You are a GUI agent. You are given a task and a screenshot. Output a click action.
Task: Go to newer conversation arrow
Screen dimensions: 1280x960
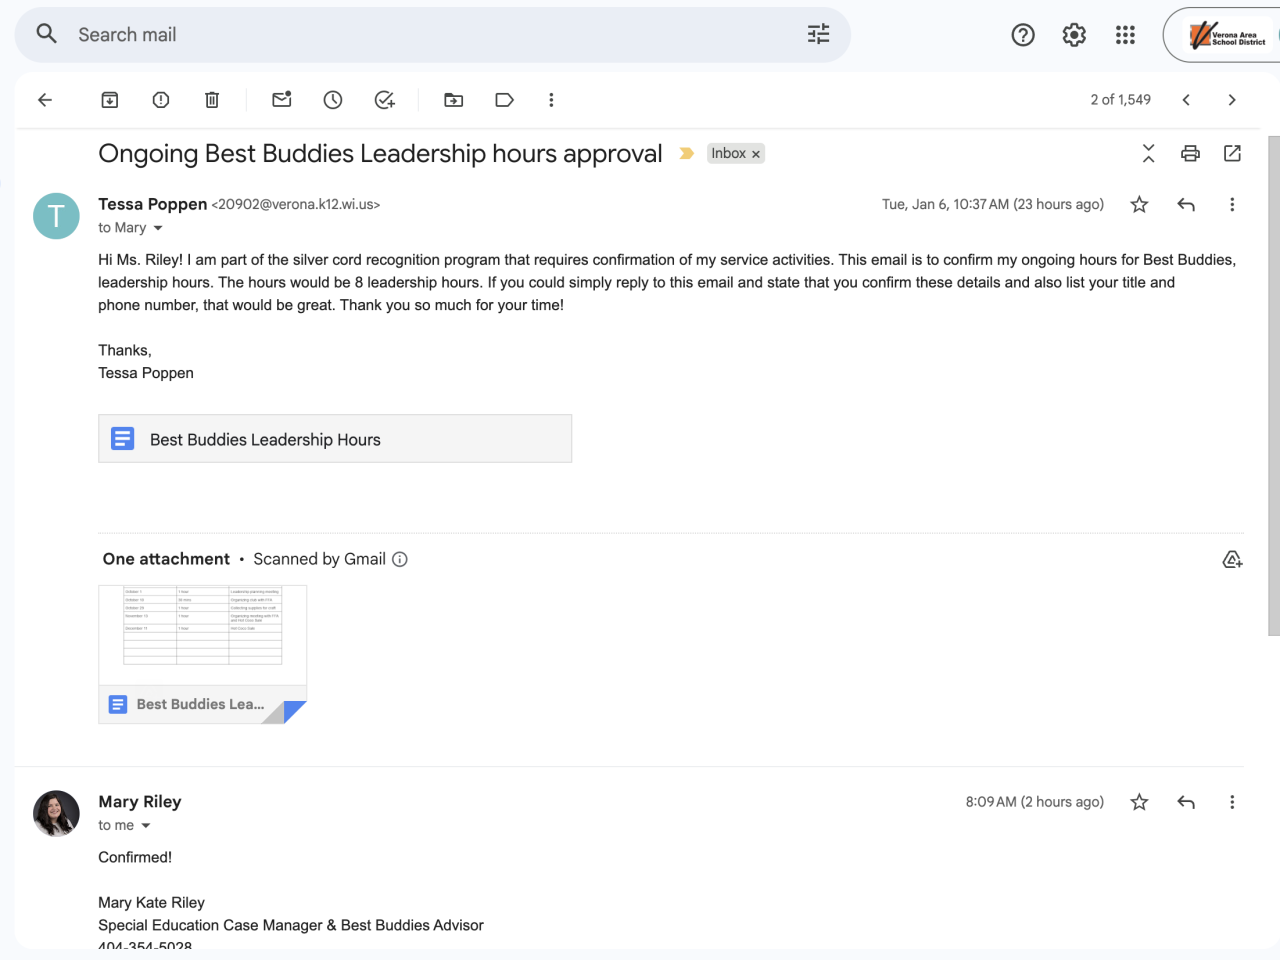pyautogui.click(x=1186, y=100)
